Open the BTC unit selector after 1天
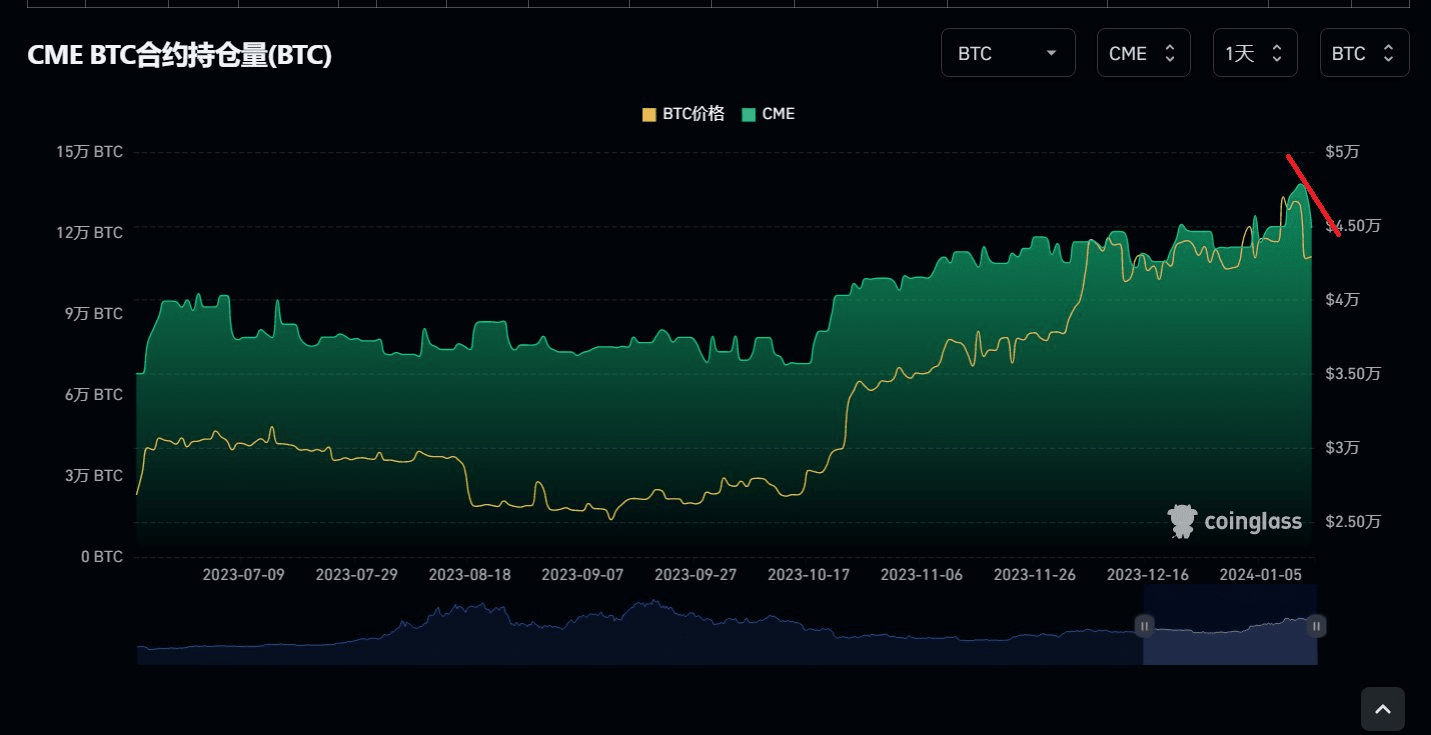The image size is (1431, 735). tap(1364, 53)
